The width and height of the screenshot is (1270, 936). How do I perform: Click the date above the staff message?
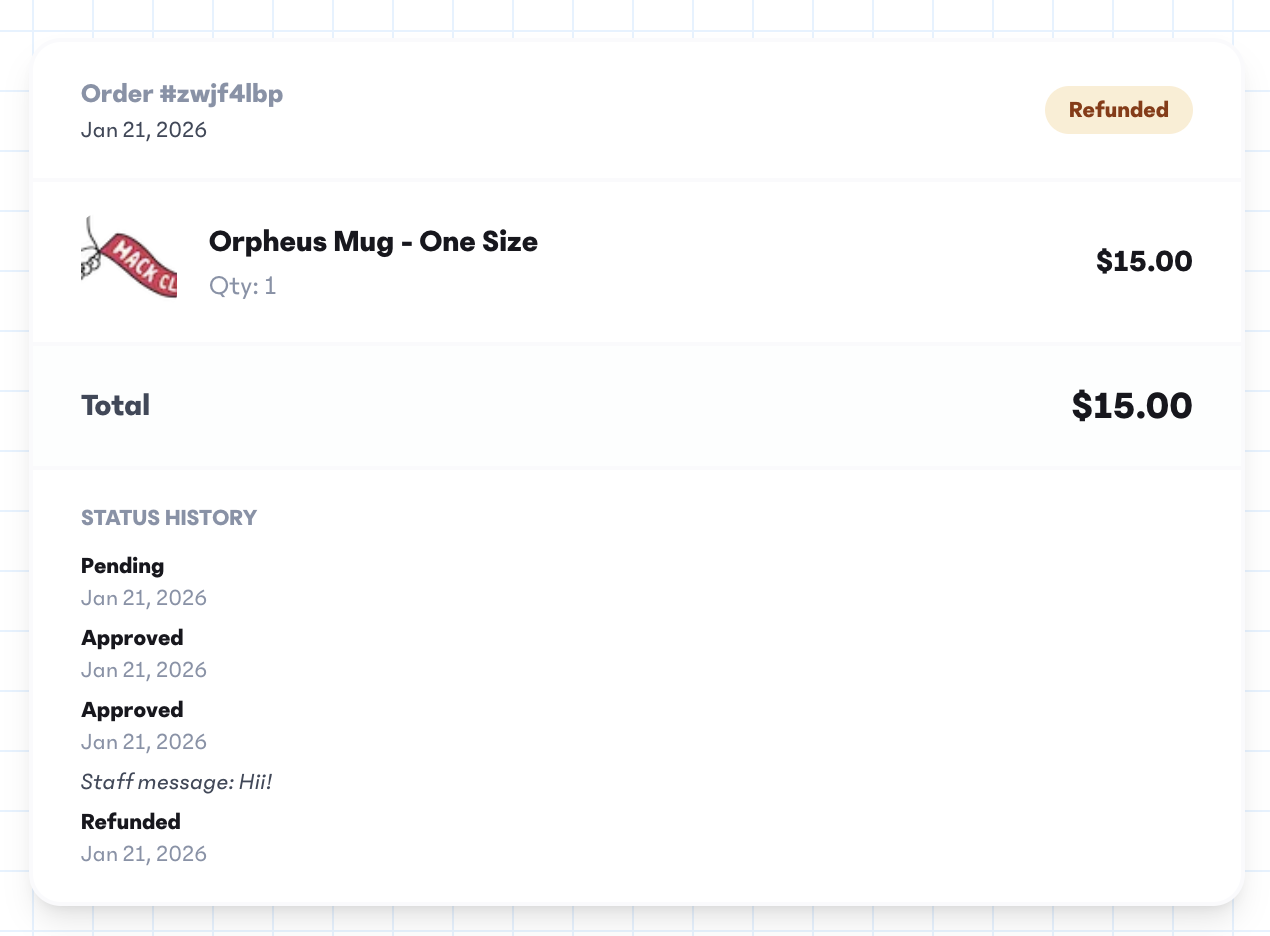coord(144,742)
